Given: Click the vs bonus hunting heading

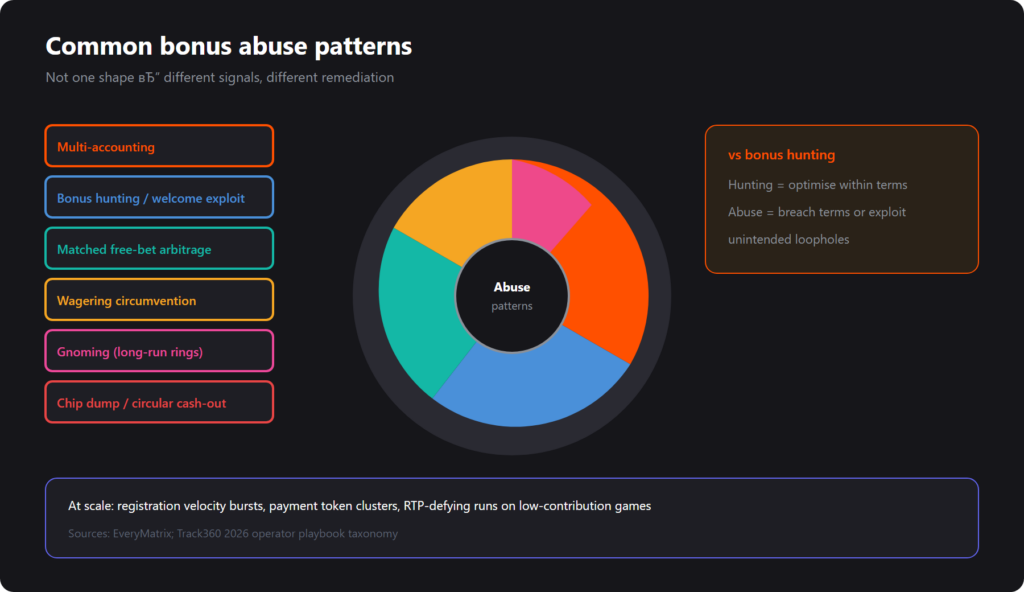Looking at the screenshot, I should [x=781, y=155].
